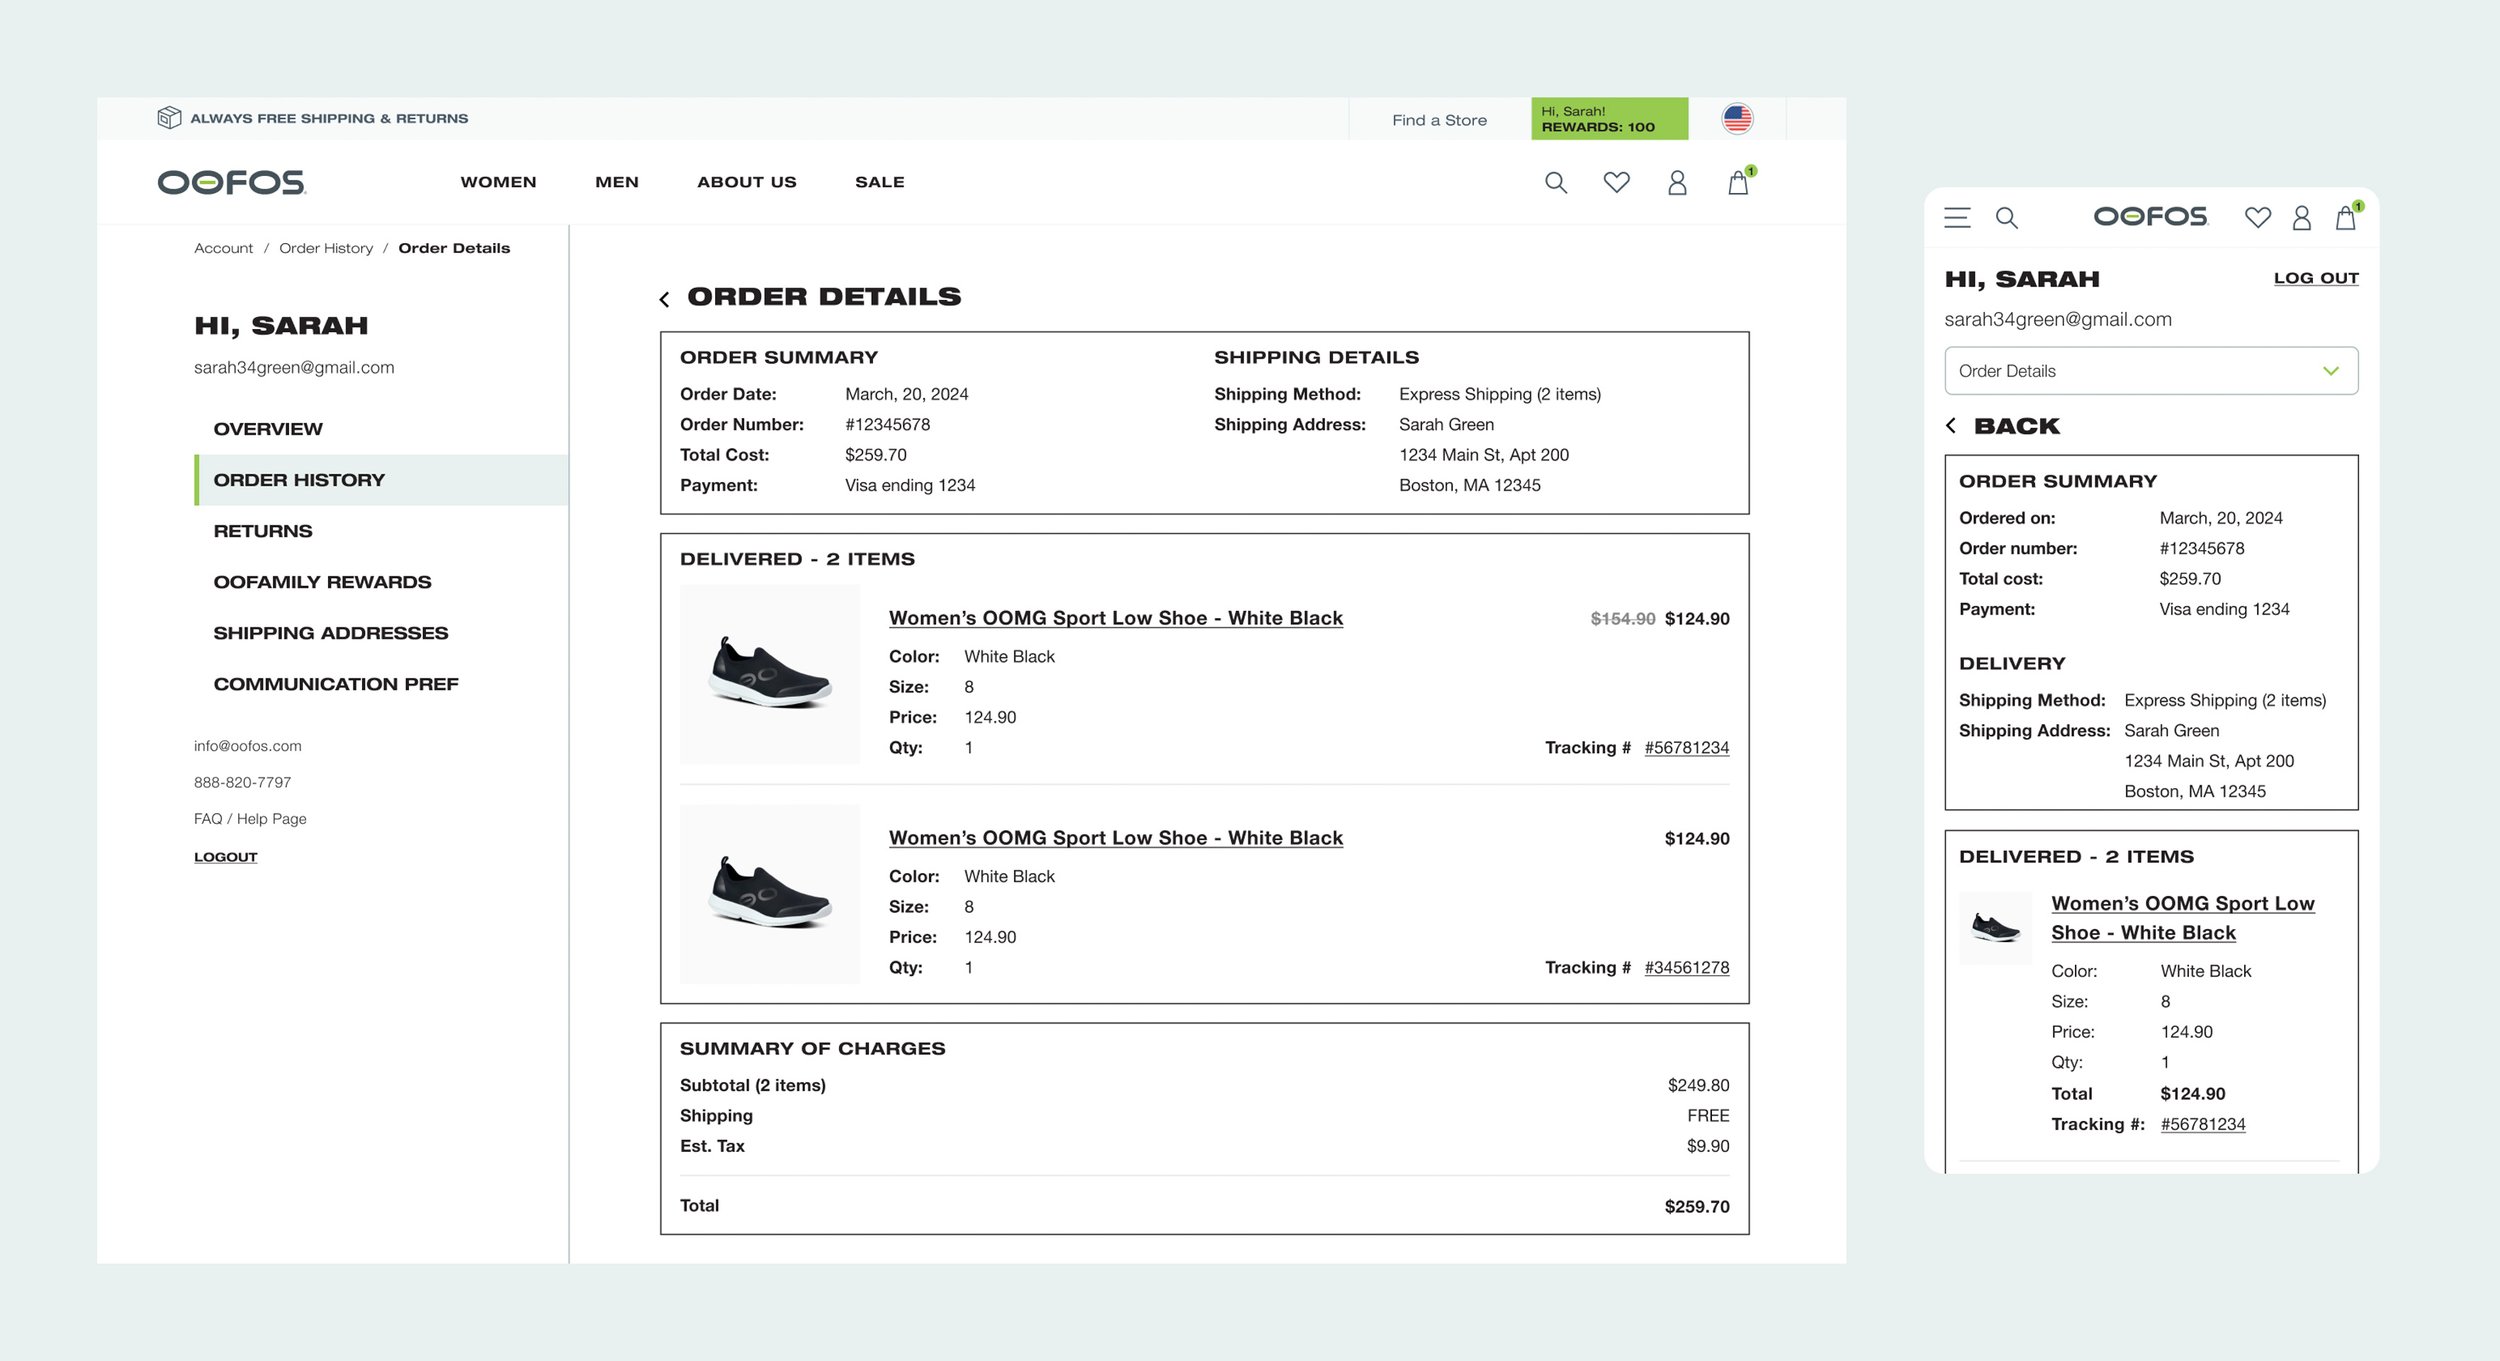2500x1361 pixels.
Task: Open the mobile hamburger menu
Action: click(x=1957, y=218)
